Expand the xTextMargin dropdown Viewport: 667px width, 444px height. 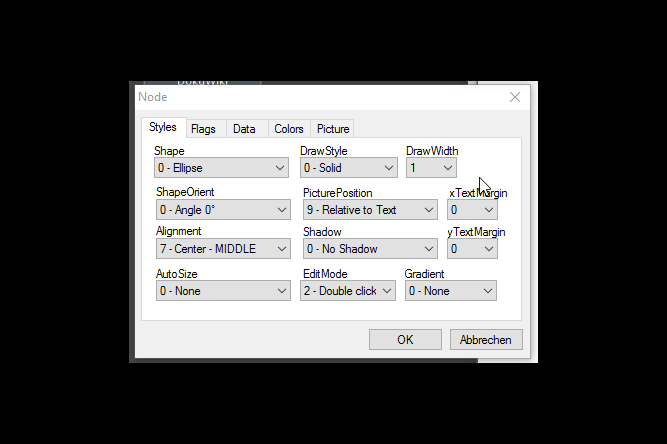coord(472,210)
